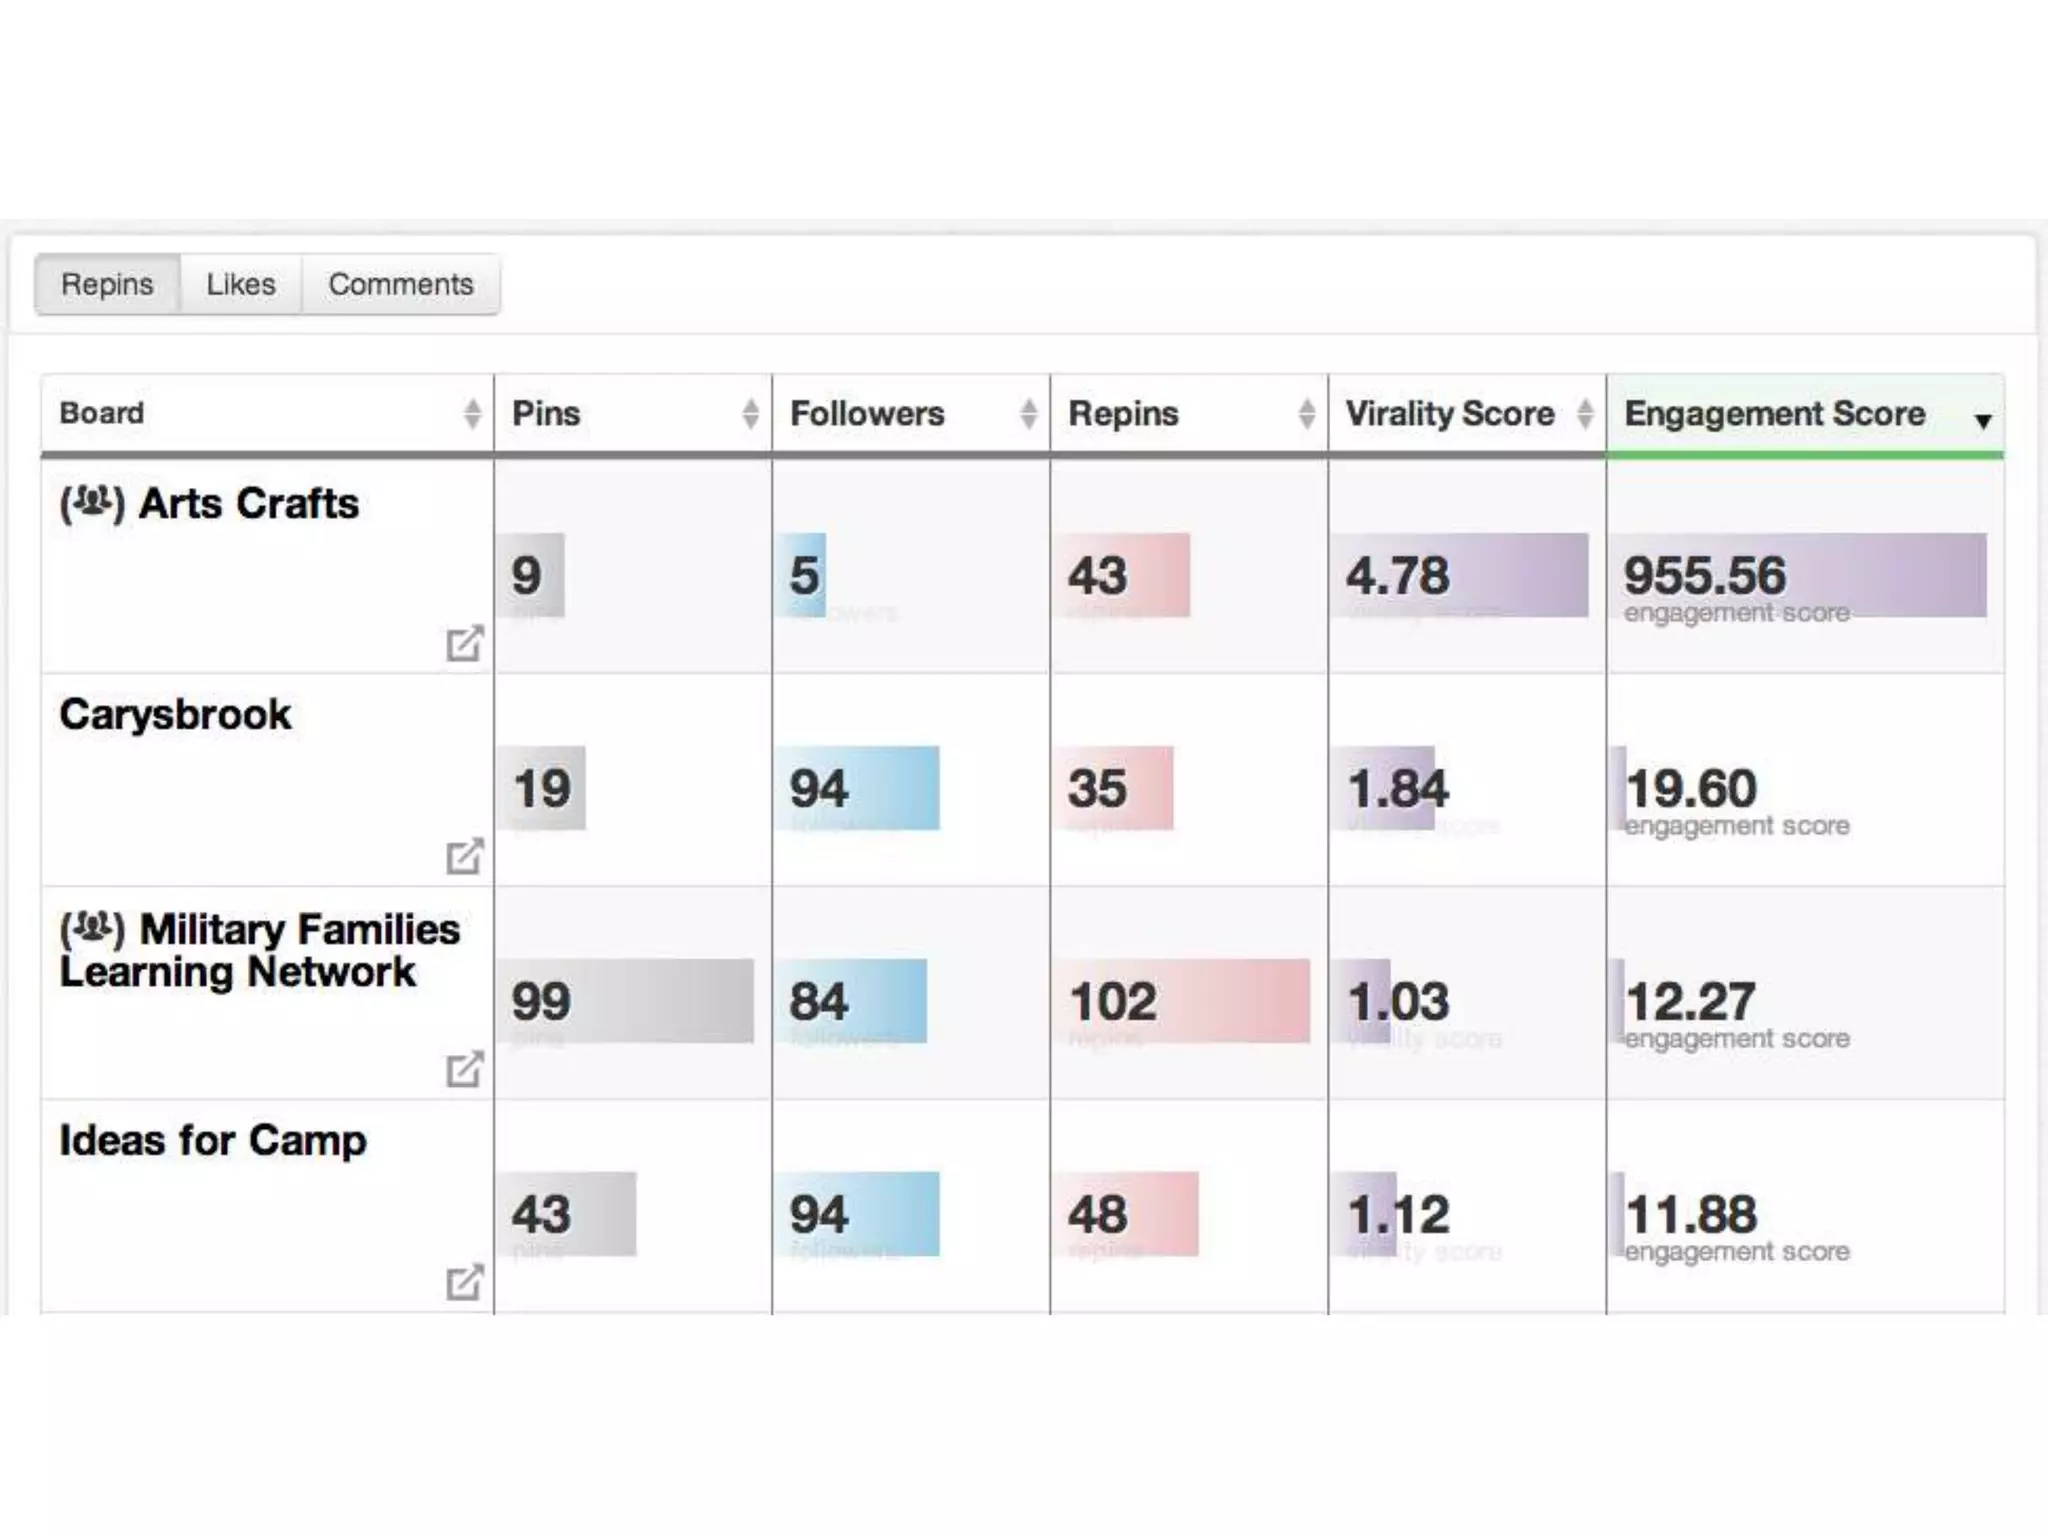Screen dimensions: 2048x1536
Task: Open the Carysbrook board name
Action: 175,715
